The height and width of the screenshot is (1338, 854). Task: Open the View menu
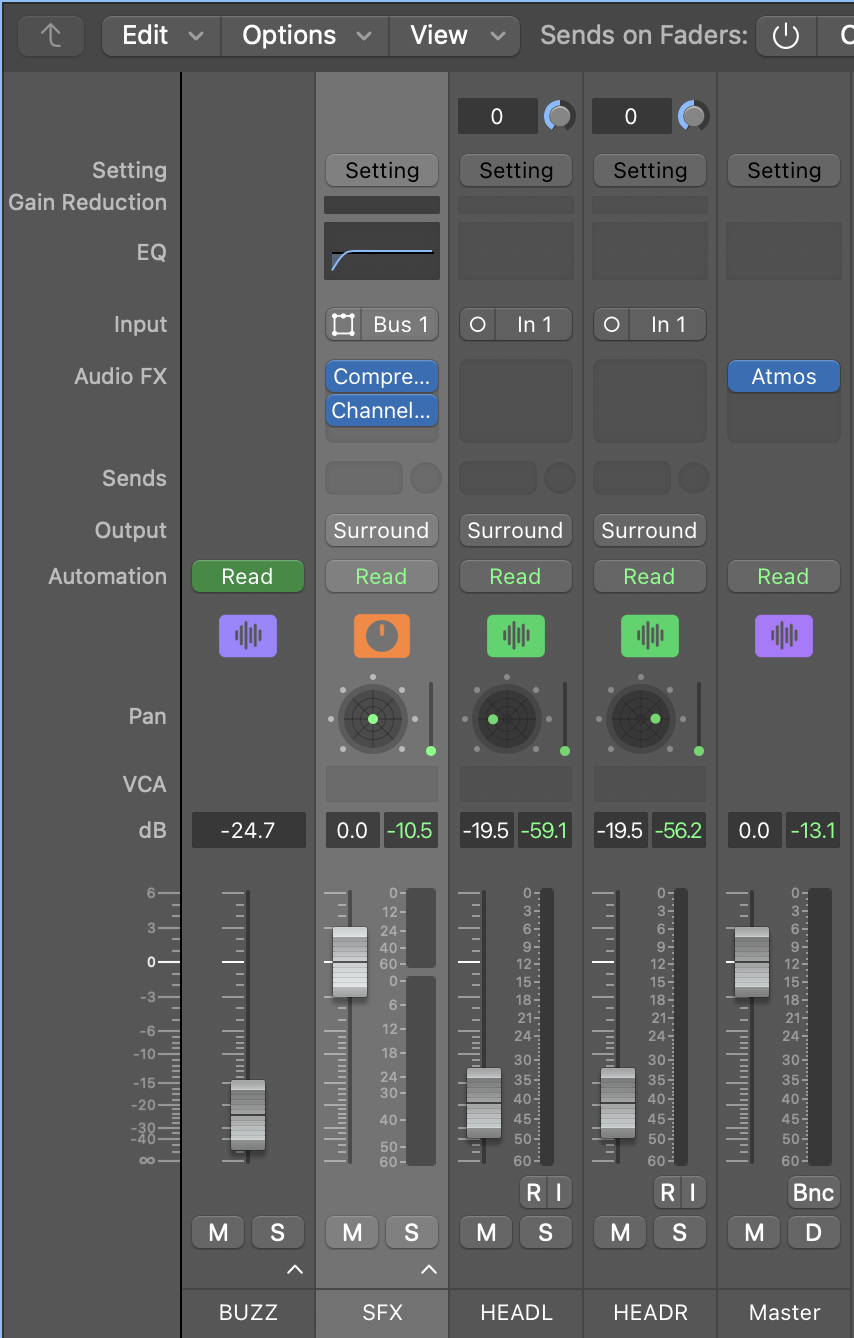pyautogui.click(x=455, y=36)
